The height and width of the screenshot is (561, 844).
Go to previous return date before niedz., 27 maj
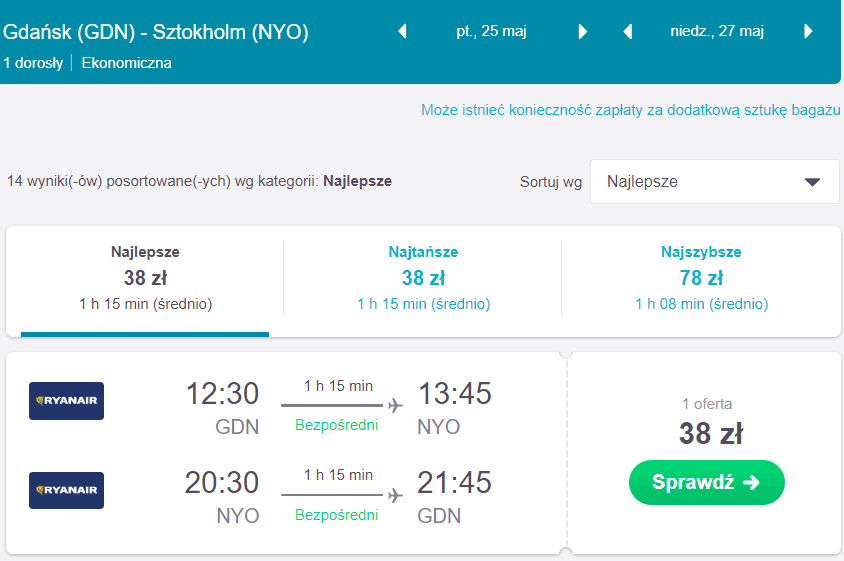click(627, 31)
